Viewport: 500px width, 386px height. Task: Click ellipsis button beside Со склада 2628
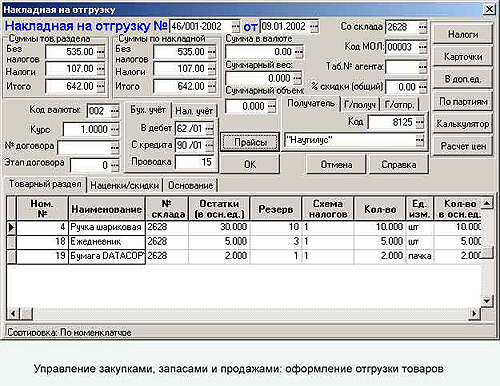[x=422, y=27]
